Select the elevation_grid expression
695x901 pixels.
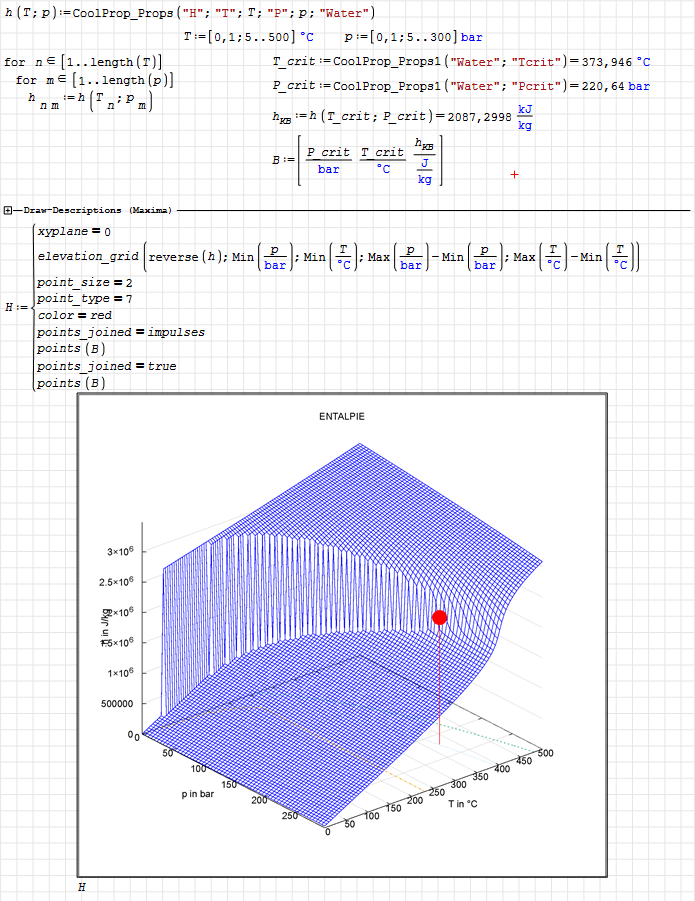point(336,257)
